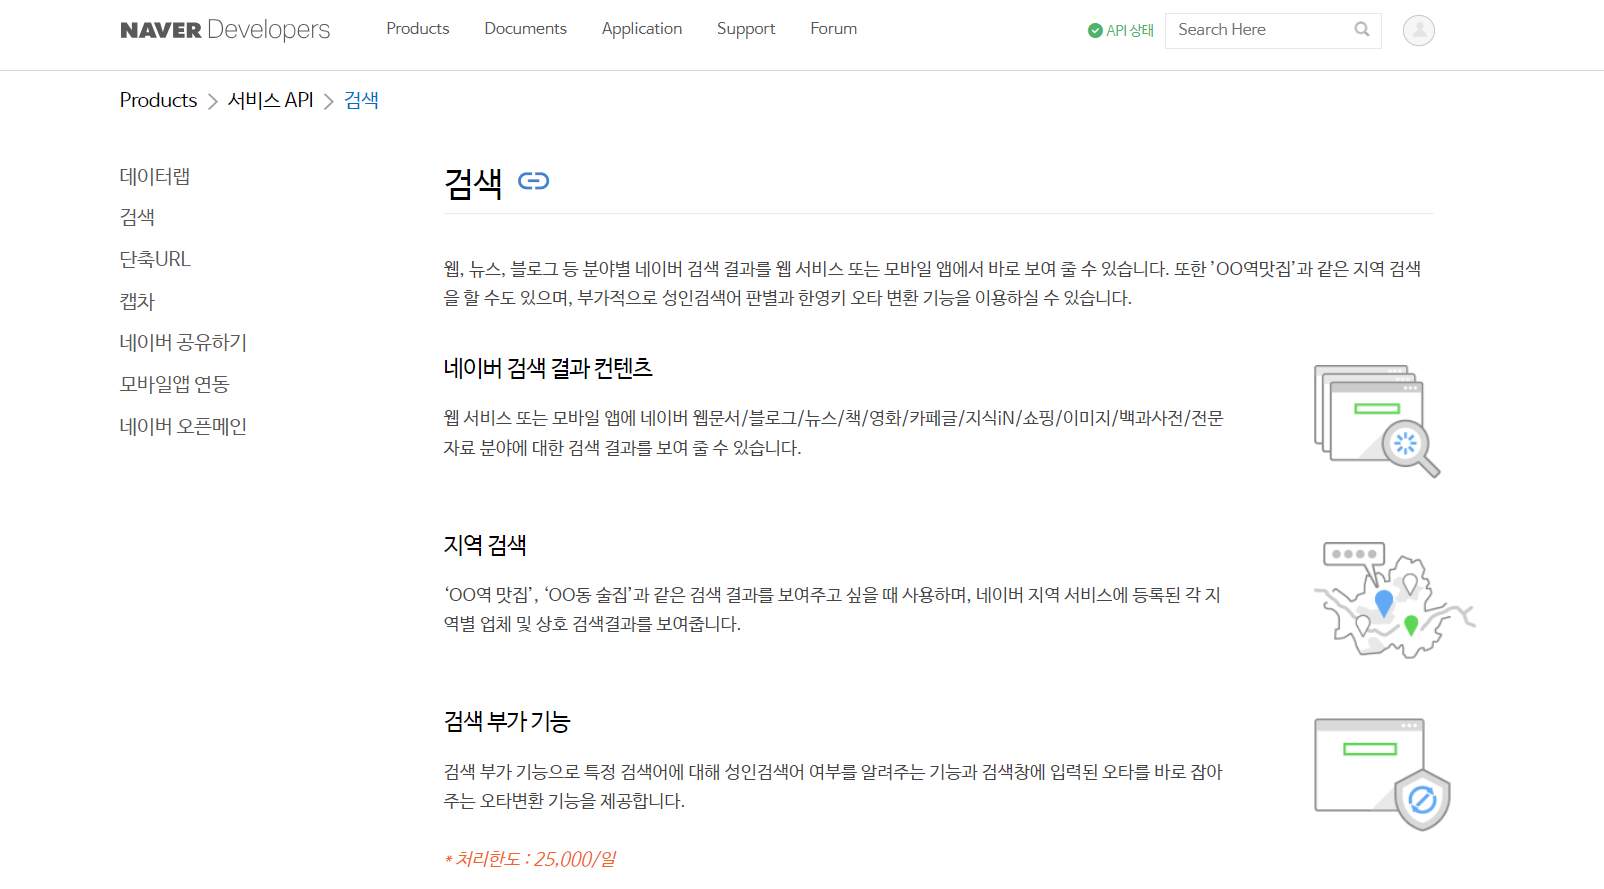The image size is (1604, 889).
Task: Click the search results browser window illustration
Action: tap(1377, 421)
